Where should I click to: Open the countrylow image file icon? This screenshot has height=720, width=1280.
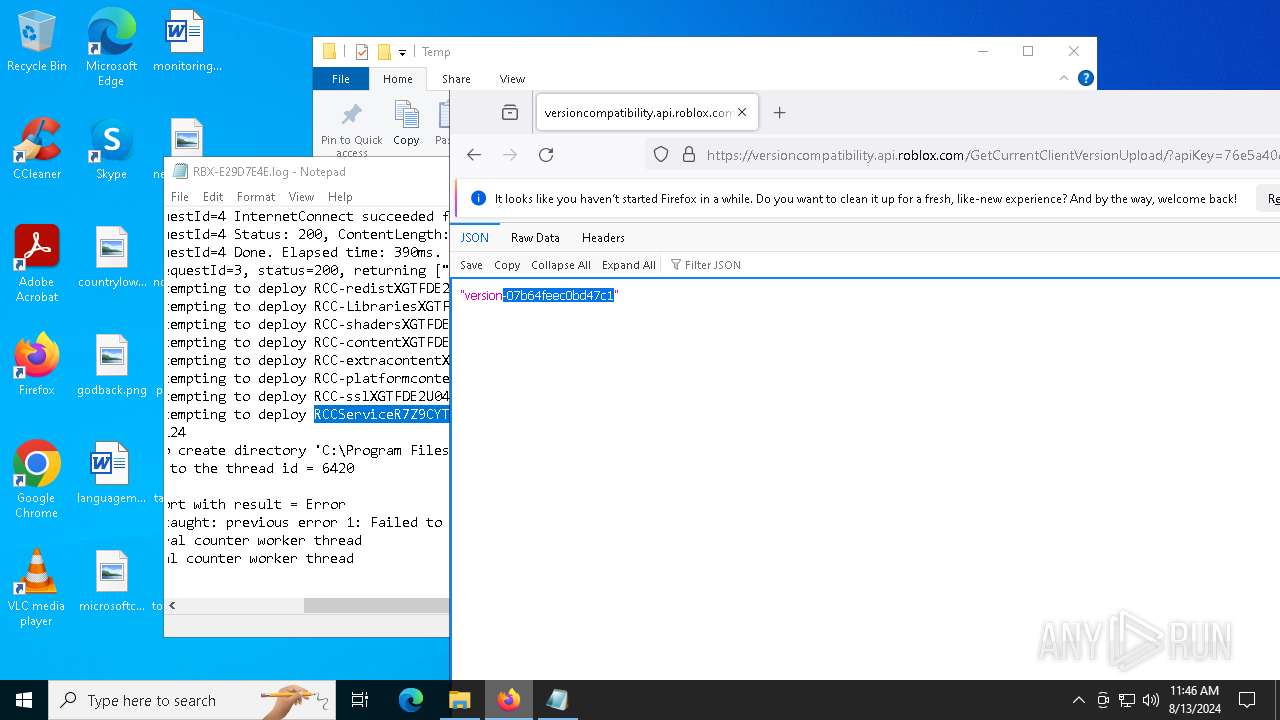pos(112,258)
